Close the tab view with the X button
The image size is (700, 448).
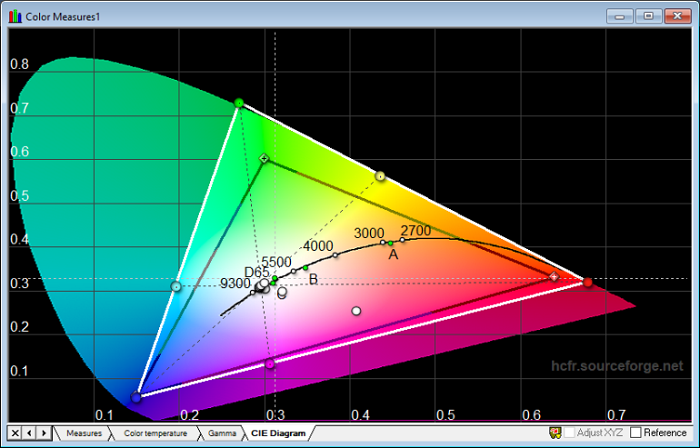pyautogui.click(x=15, y=432)
